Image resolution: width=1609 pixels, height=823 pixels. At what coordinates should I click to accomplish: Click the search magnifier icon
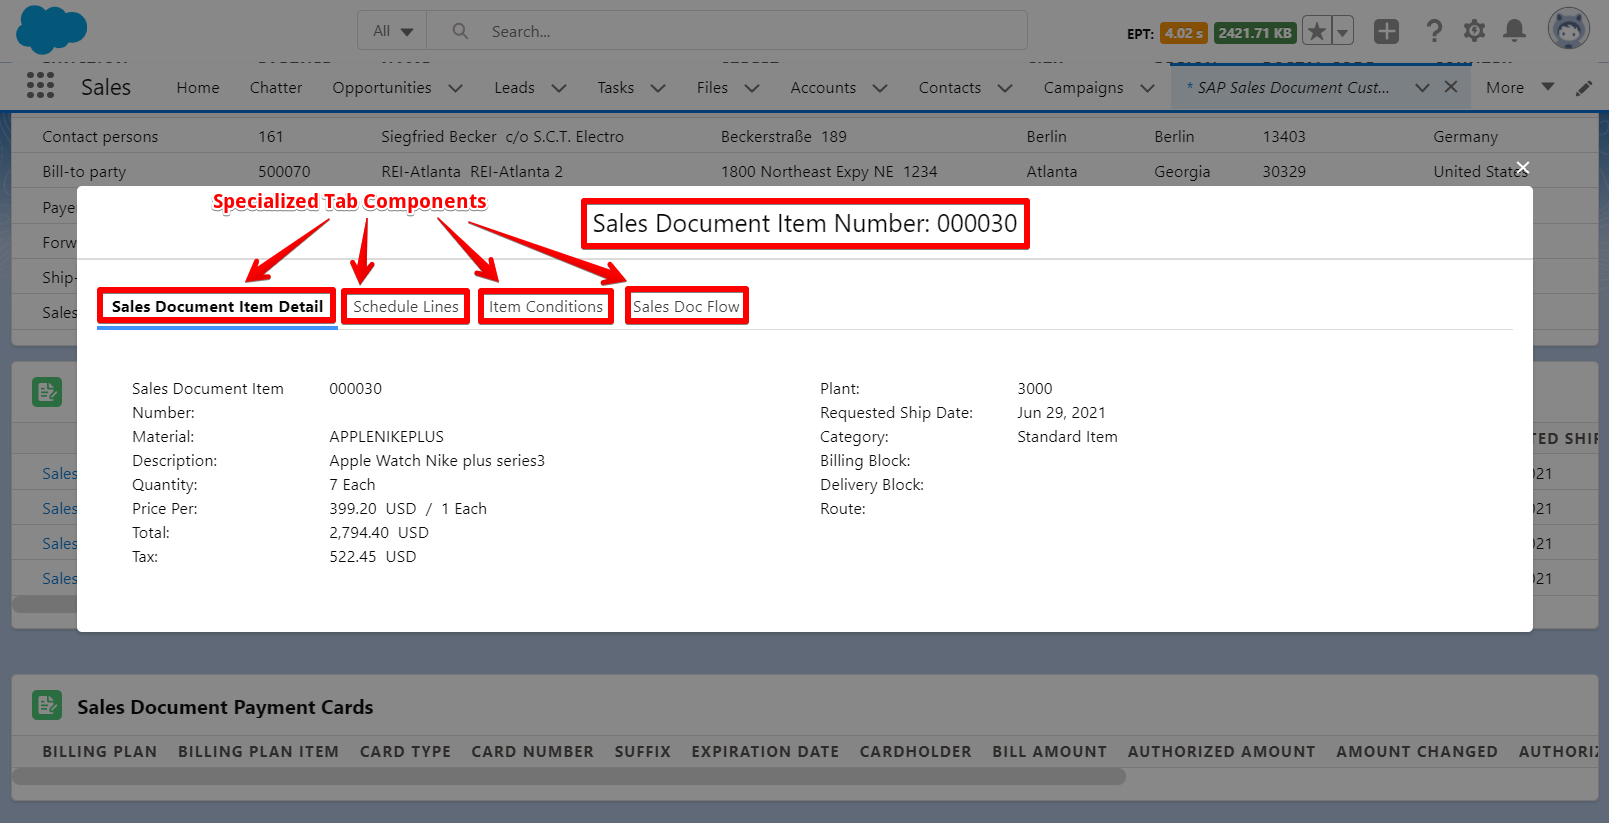[460, 31]
